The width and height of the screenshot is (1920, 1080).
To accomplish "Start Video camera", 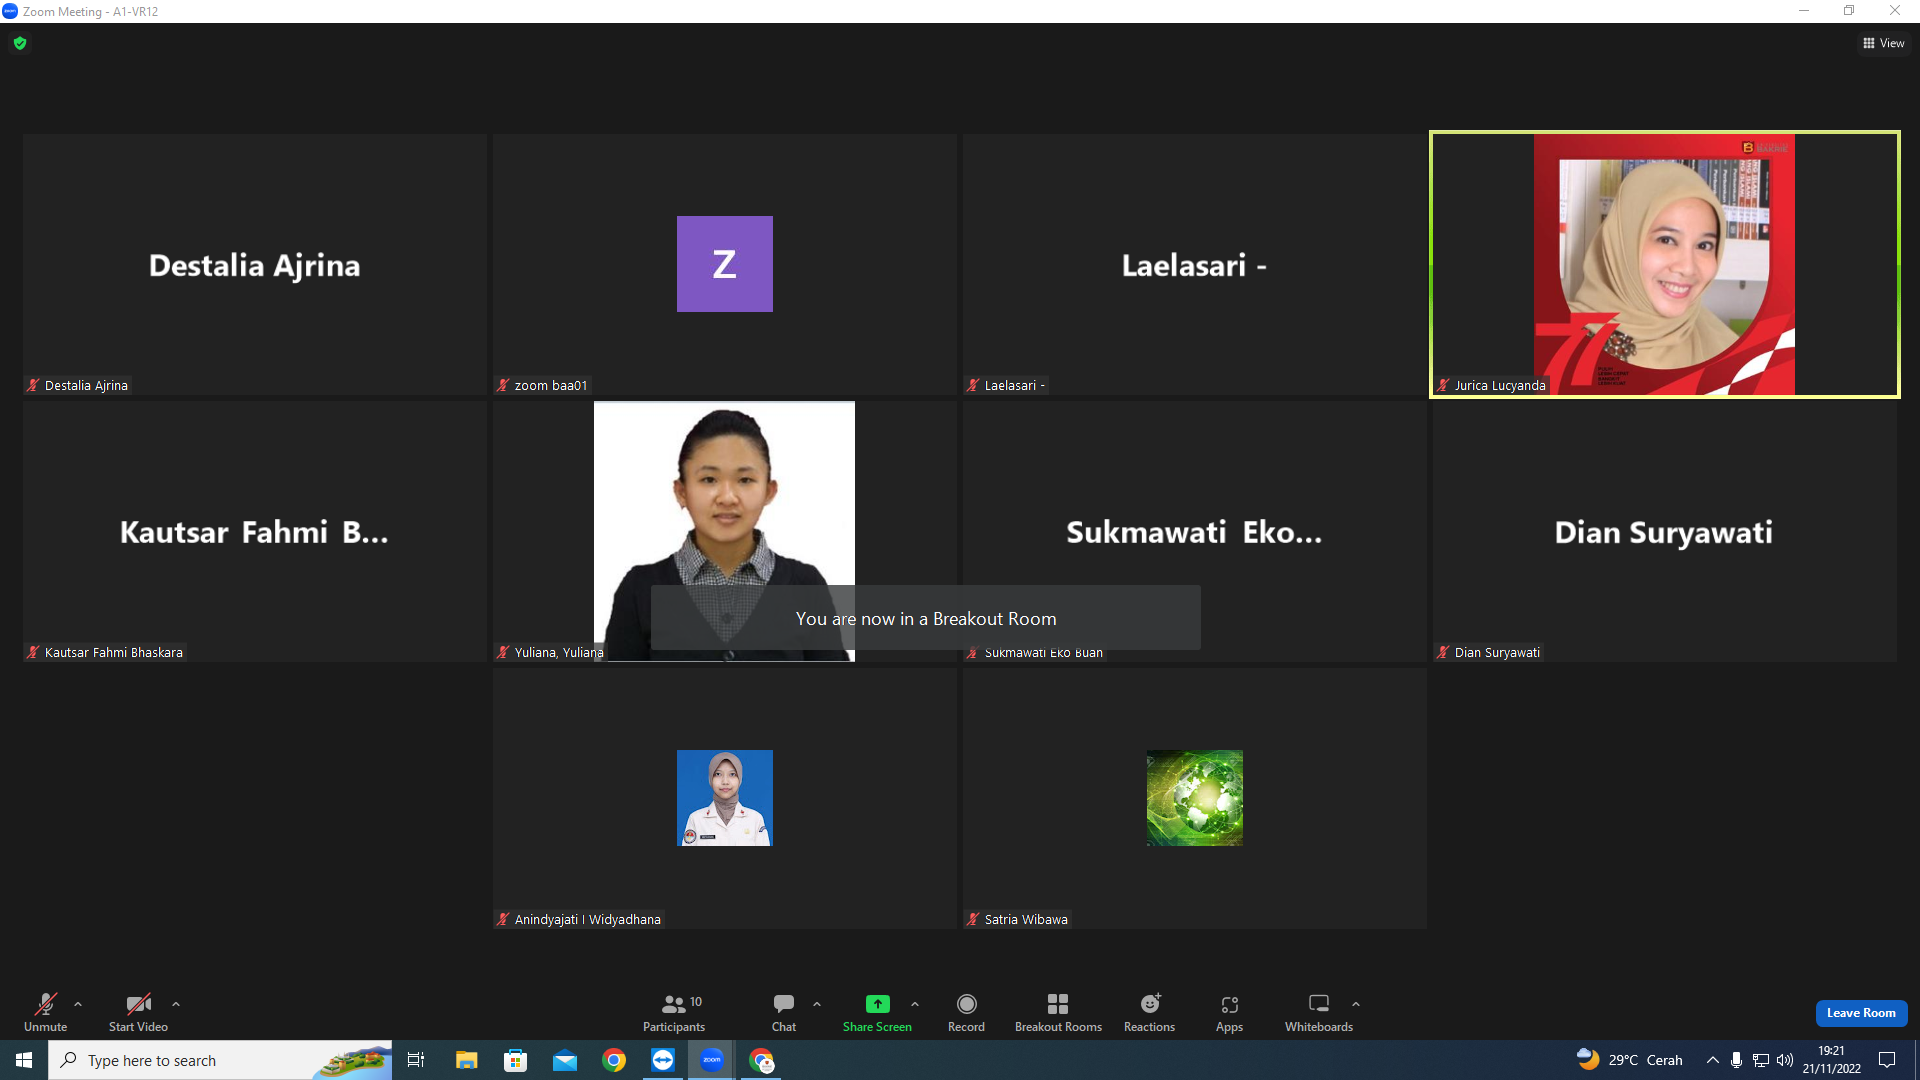I will point(138,1012).
